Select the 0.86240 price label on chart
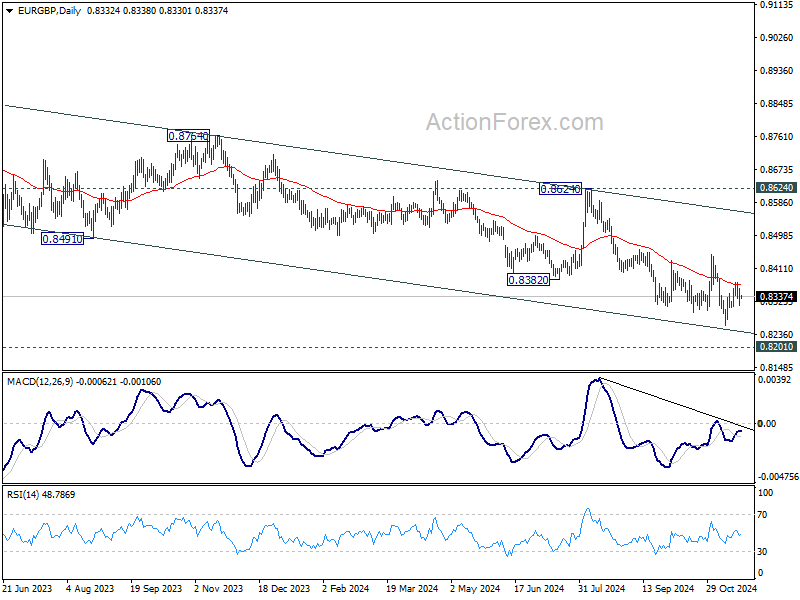The height and width of the screenshot is (600, 800). pos(560,189)
